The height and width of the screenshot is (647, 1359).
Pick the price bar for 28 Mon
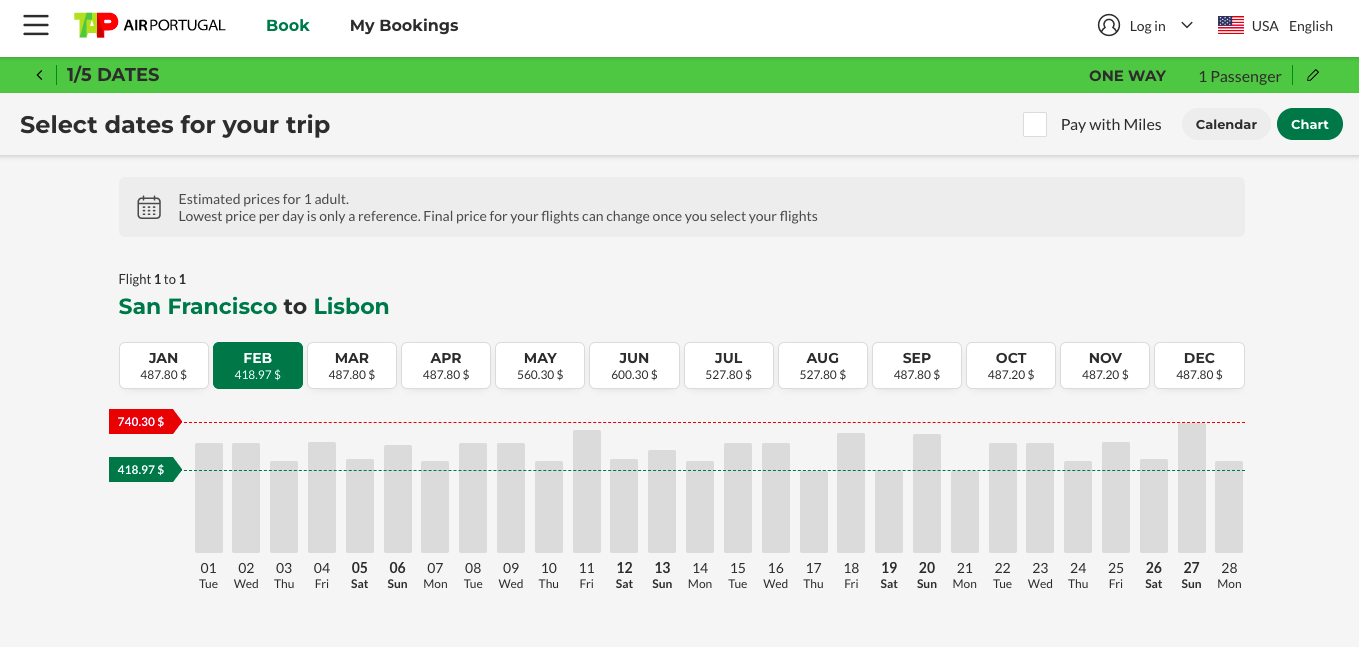coord(1229,507)
